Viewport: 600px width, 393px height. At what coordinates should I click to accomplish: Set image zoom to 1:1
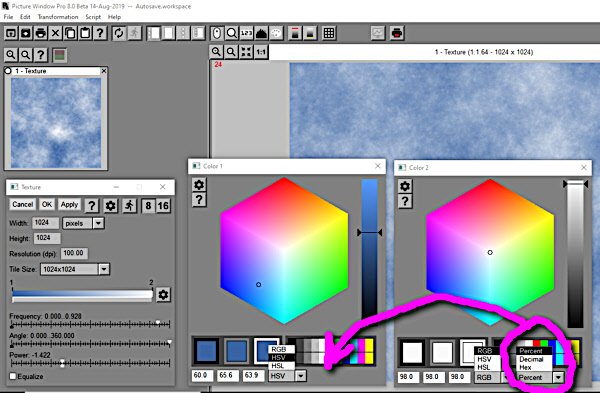coord(261,52)
